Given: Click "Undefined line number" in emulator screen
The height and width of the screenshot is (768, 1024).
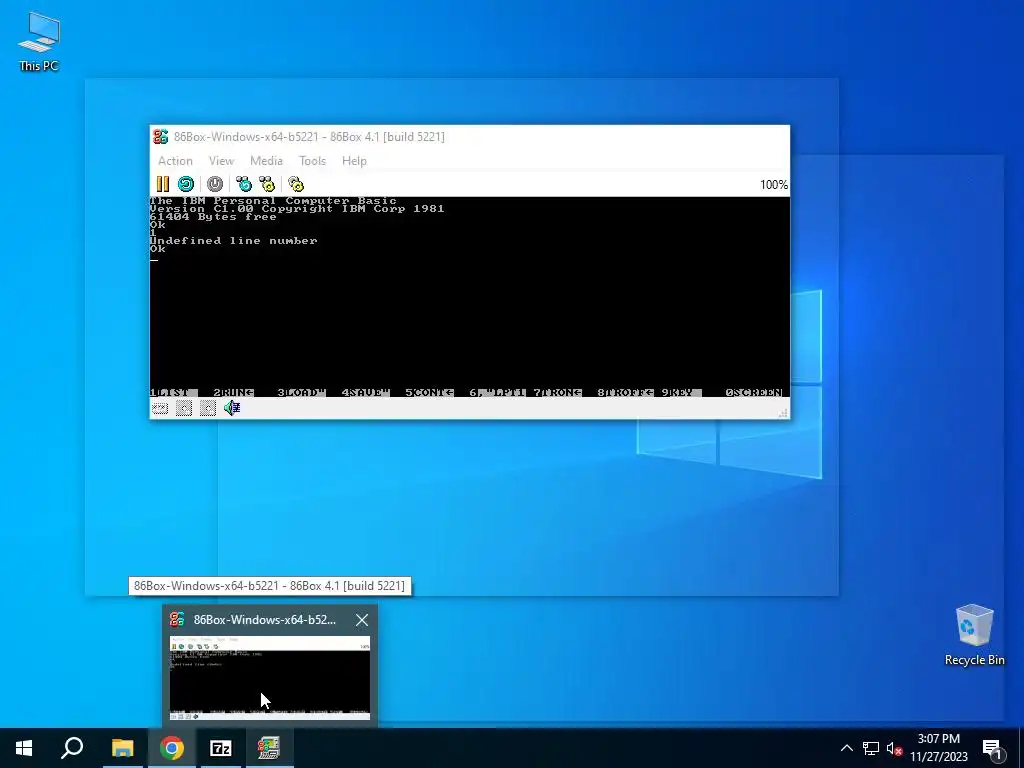Looking at the screenshot, I should click(233, 240).
